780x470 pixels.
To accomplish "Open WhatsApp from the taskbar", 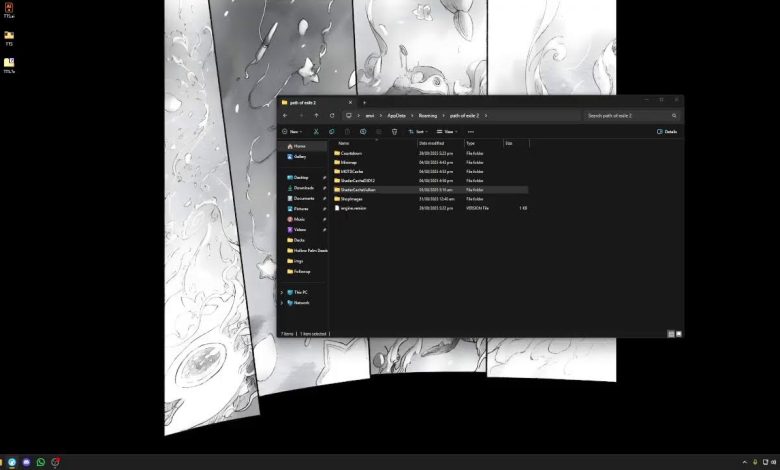I will coord(41,462).
